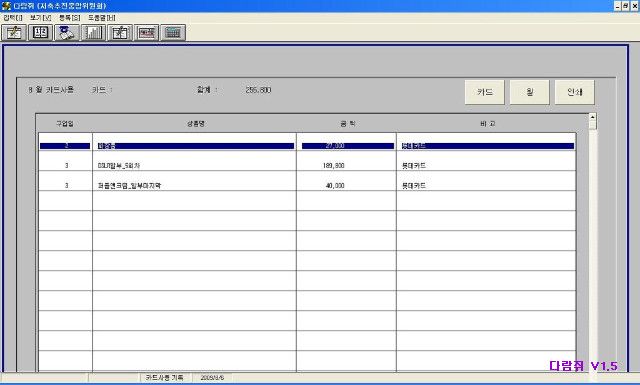Screen dimensions: 640x385
Task: Open the bar chart statistics icon
Action: (x=93, y=33)
